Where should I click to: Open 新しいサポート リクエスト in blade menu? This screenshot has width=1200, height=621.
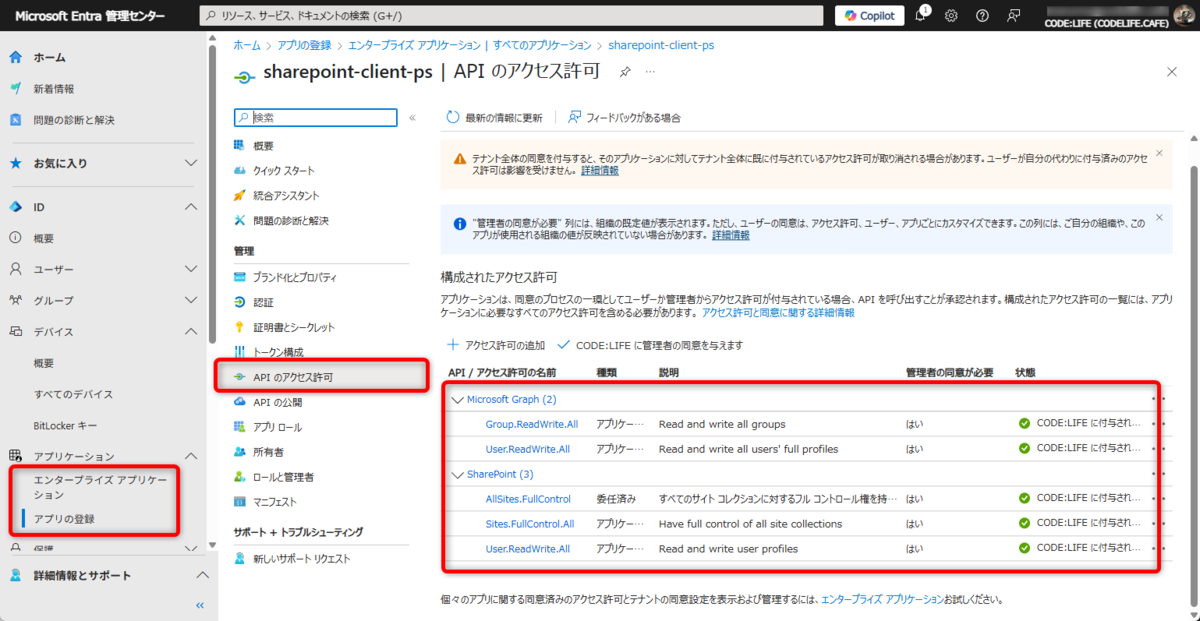pos(304,559)
